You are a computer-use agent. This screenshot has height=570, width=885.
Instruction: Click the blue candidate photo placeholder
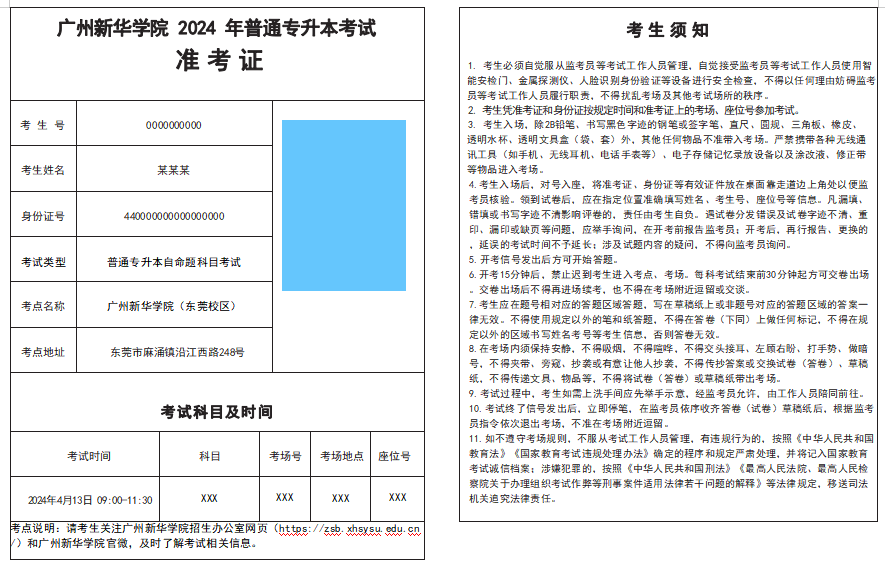coord(344,183)
